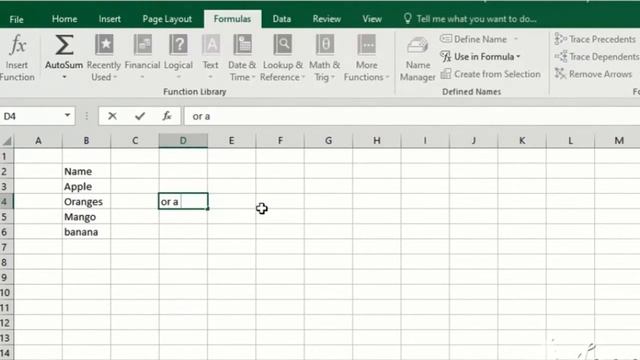The height and width of the screenshot is (360, 640).
Task: Select column H header
Action: (x=377, y=141)
